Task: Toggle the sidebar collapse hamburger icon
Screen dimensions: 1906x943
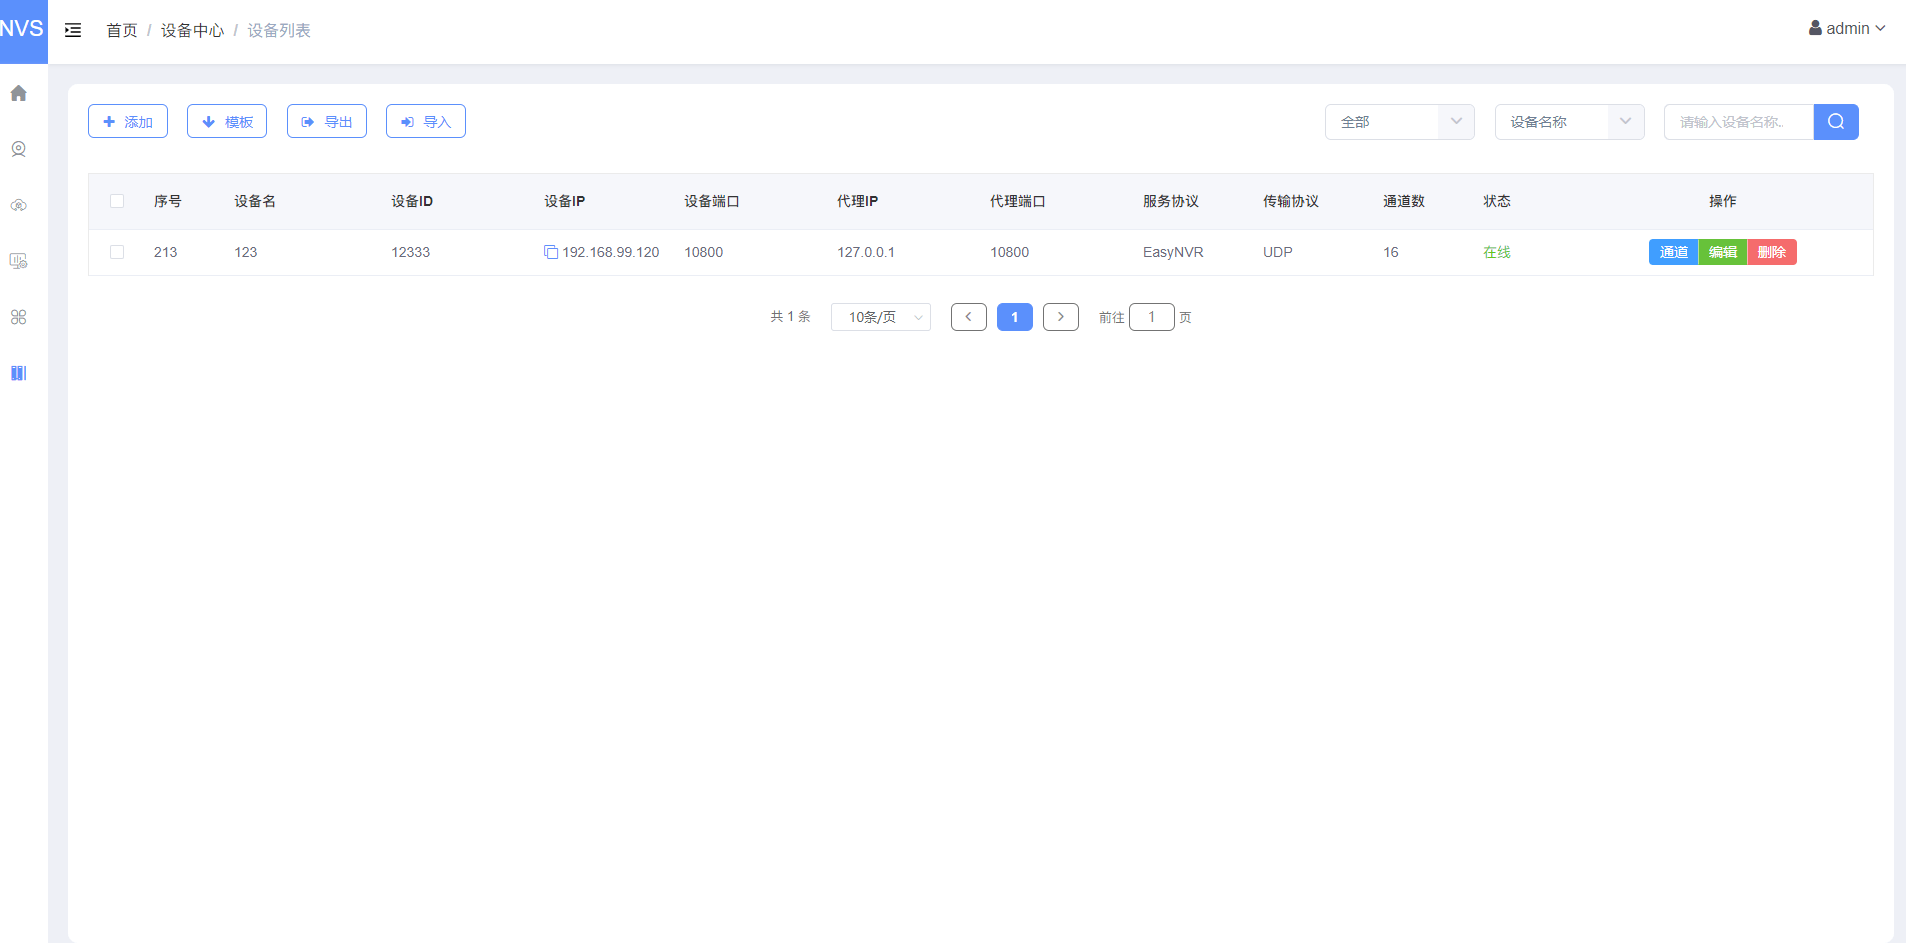Action: [73, 30]
